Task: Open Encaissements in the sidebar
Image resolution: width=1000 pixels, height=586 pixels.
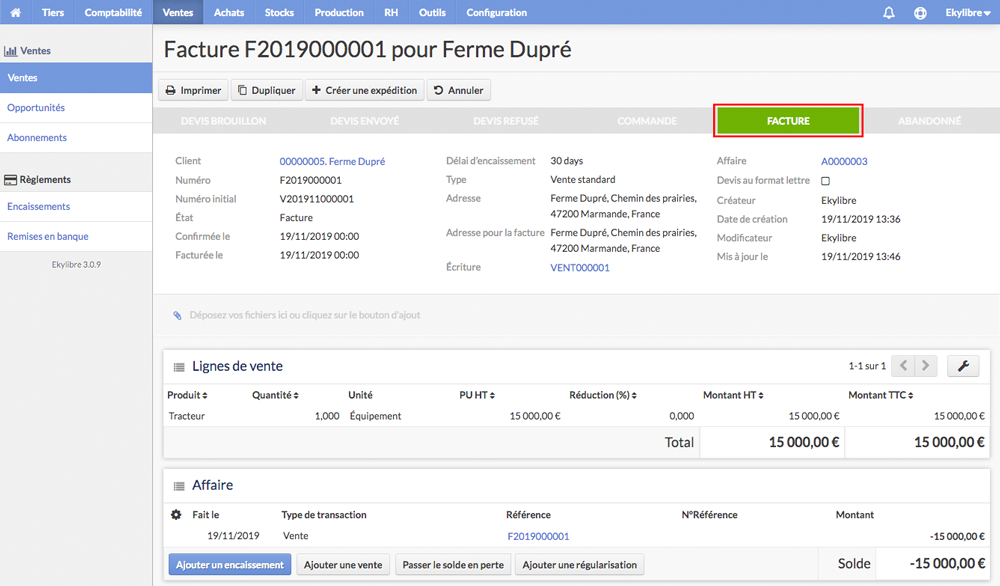Action: 76,207
